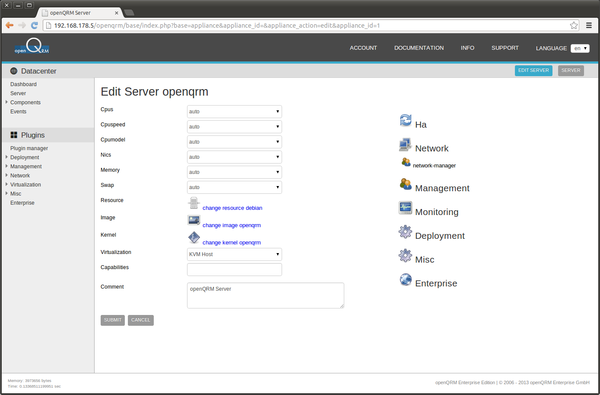Expand the Misc sidebar item
This screenshot has width=600, height=395.
7,193
